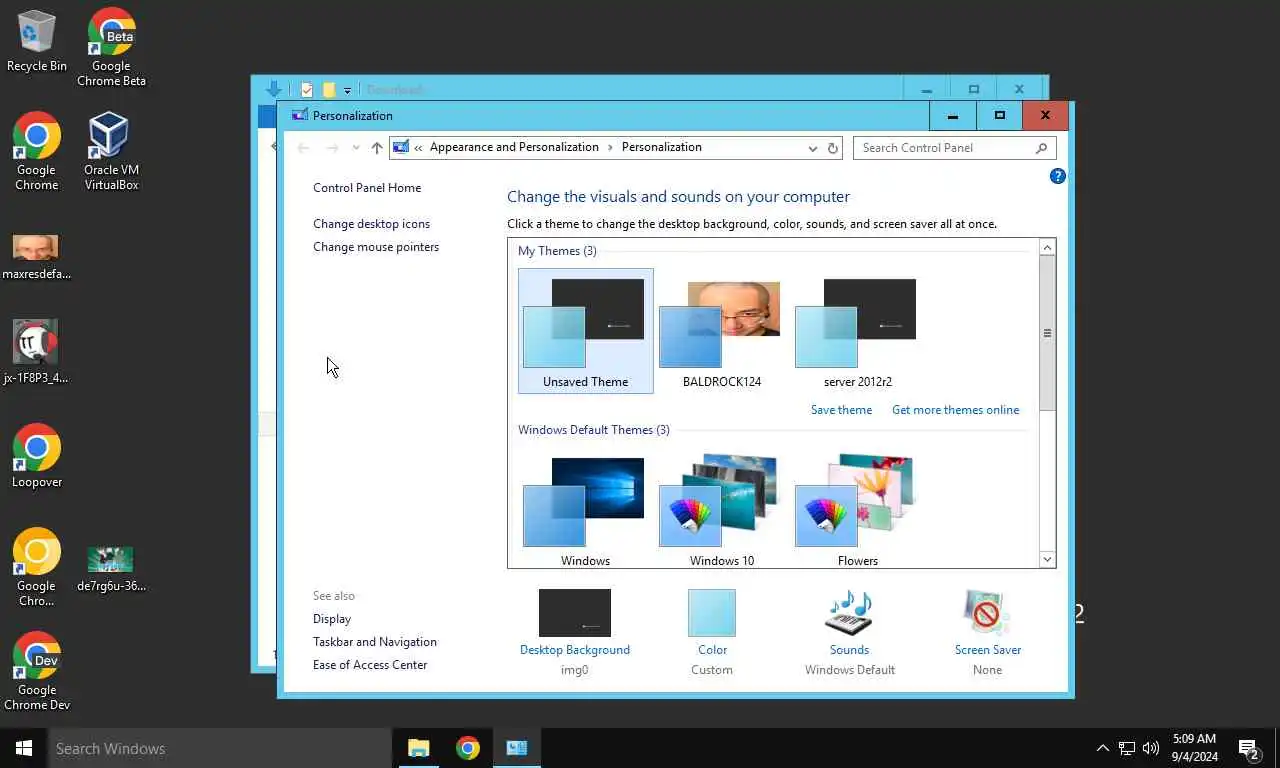Click the theme list scroll up arrow
This screenshot has width=1280, height=768.
pos(1047,248)
